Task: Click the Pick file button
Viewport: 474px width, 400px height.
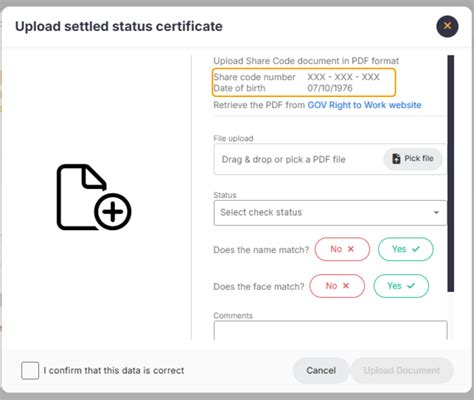Action: pyautogui.click(x=413, y=159)
